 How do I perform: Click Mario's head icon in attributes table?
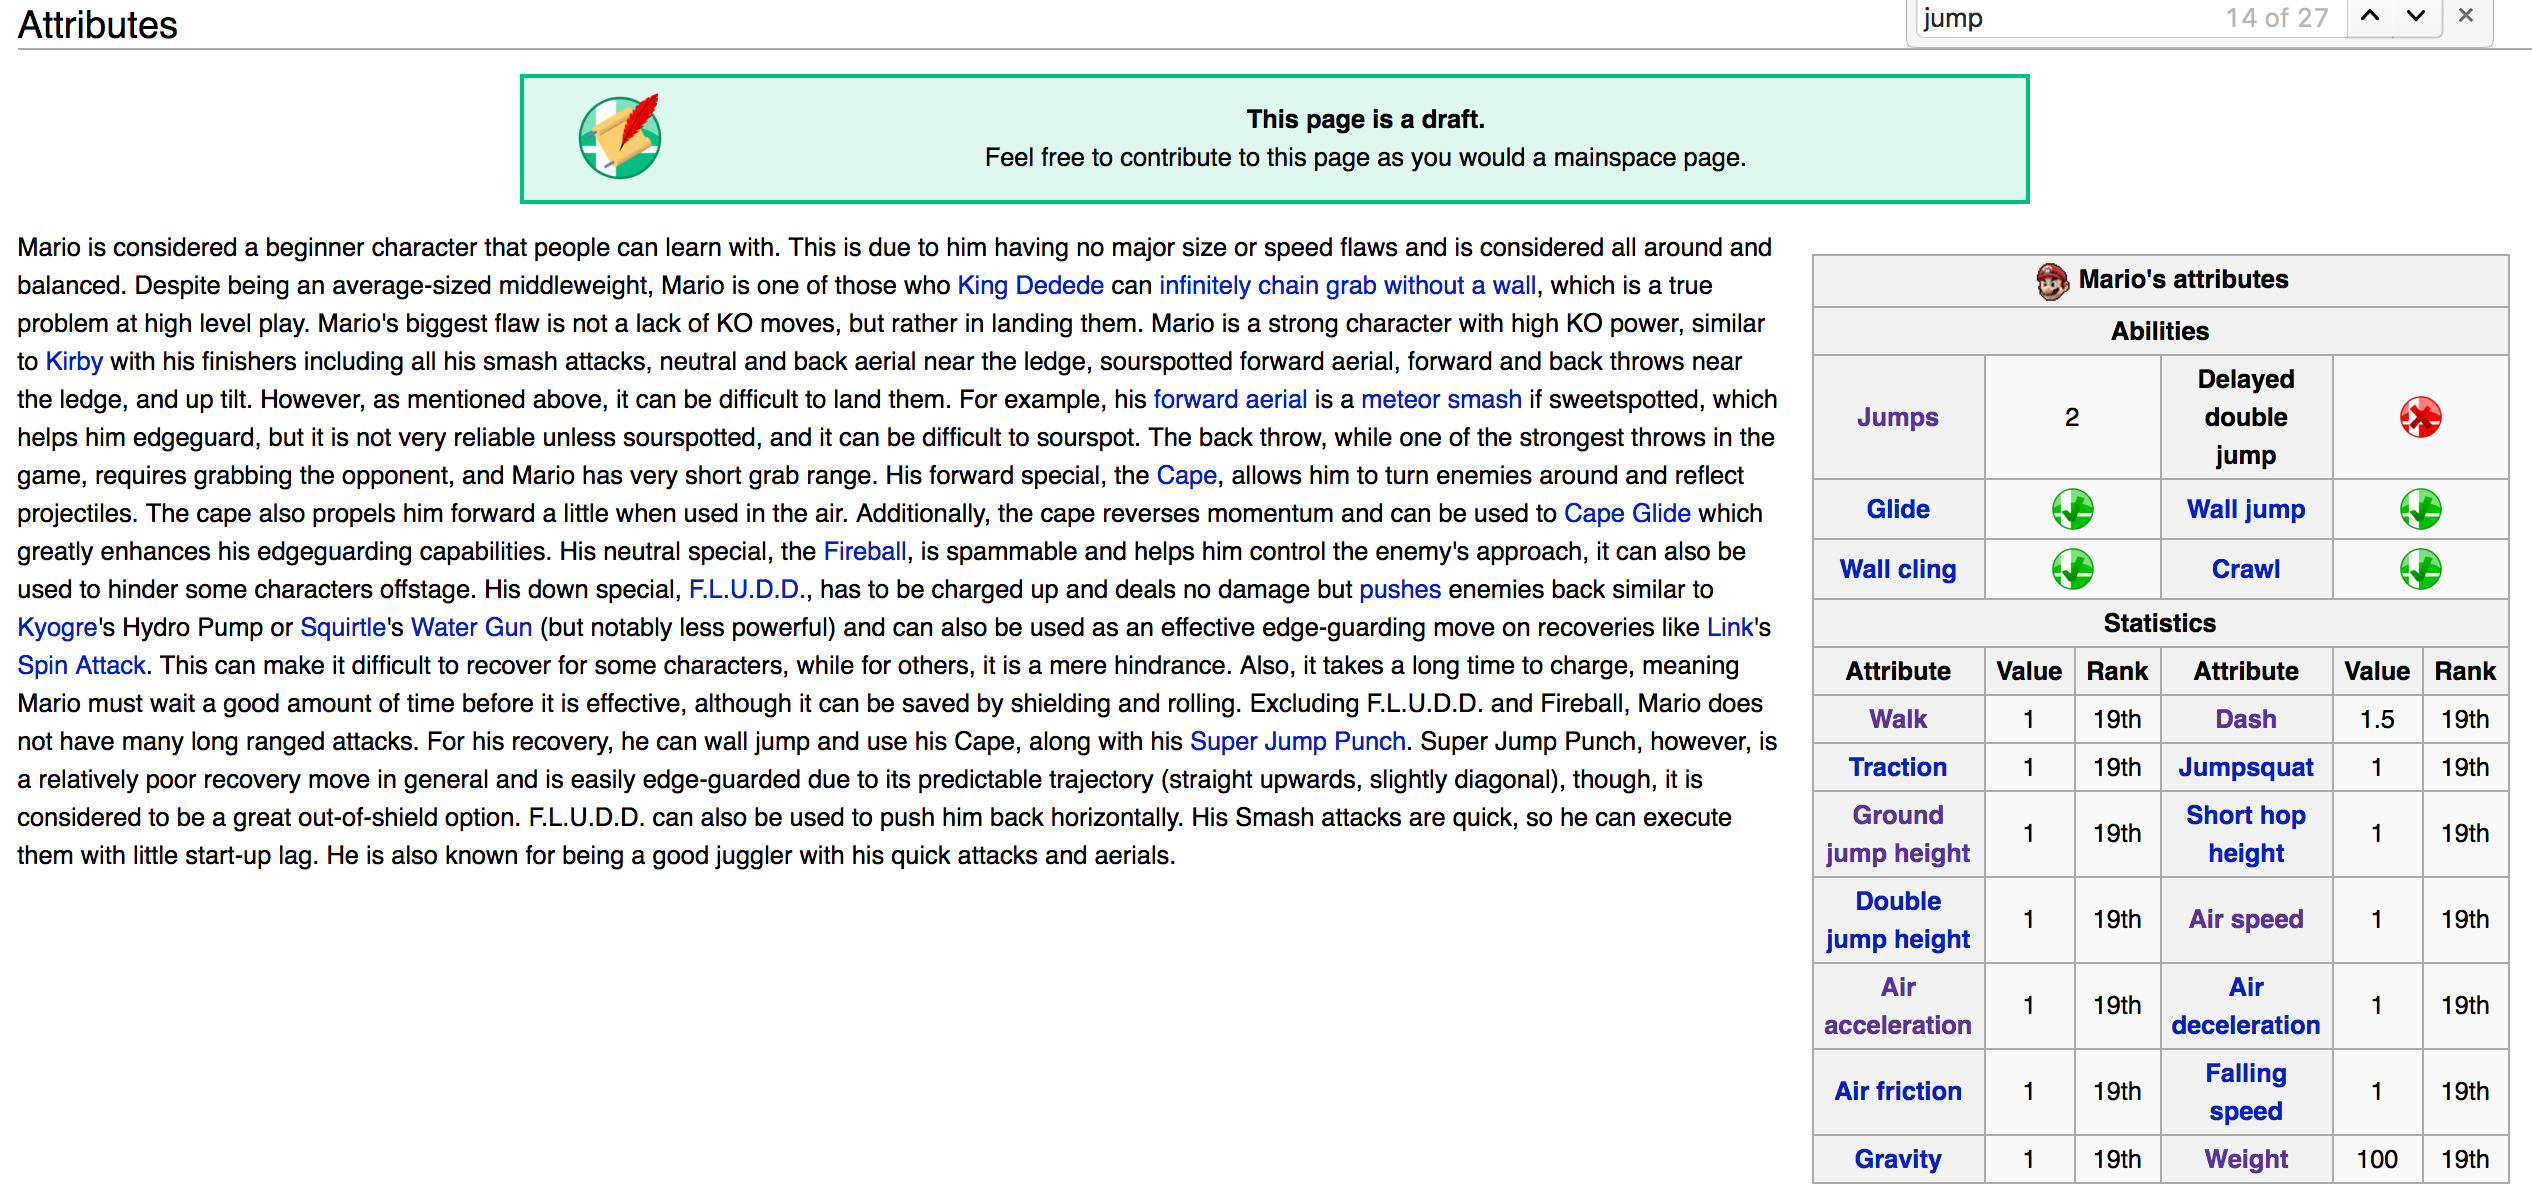pyautogui.click(x=2052, y=281)
